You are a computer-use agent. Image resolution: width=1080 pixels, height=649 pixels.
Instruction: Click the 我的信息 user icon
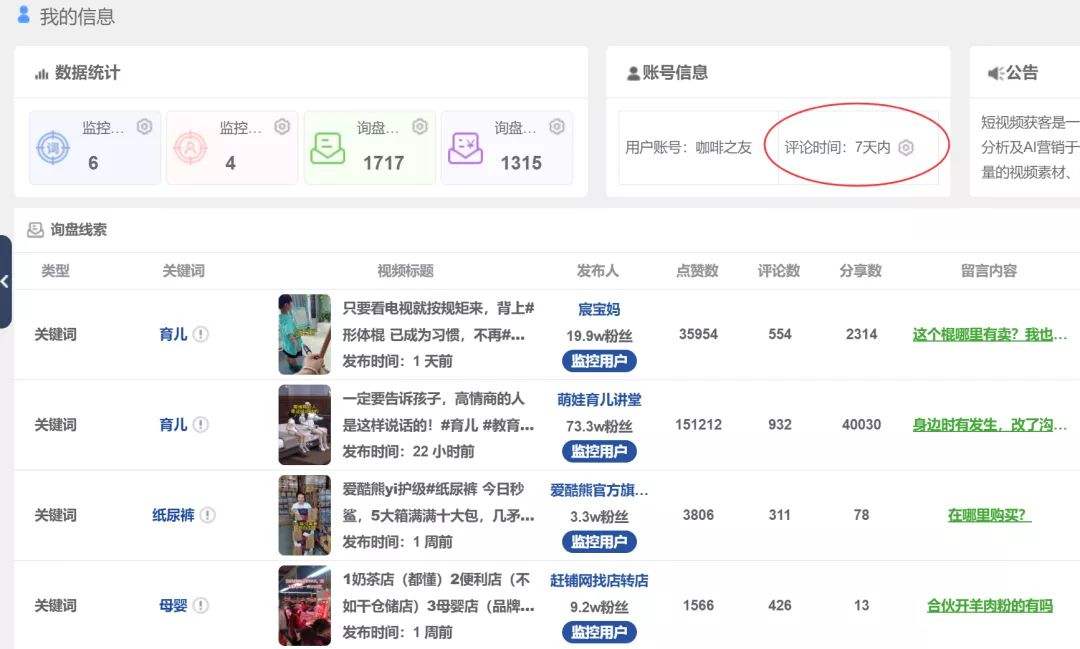pos(23,14)
